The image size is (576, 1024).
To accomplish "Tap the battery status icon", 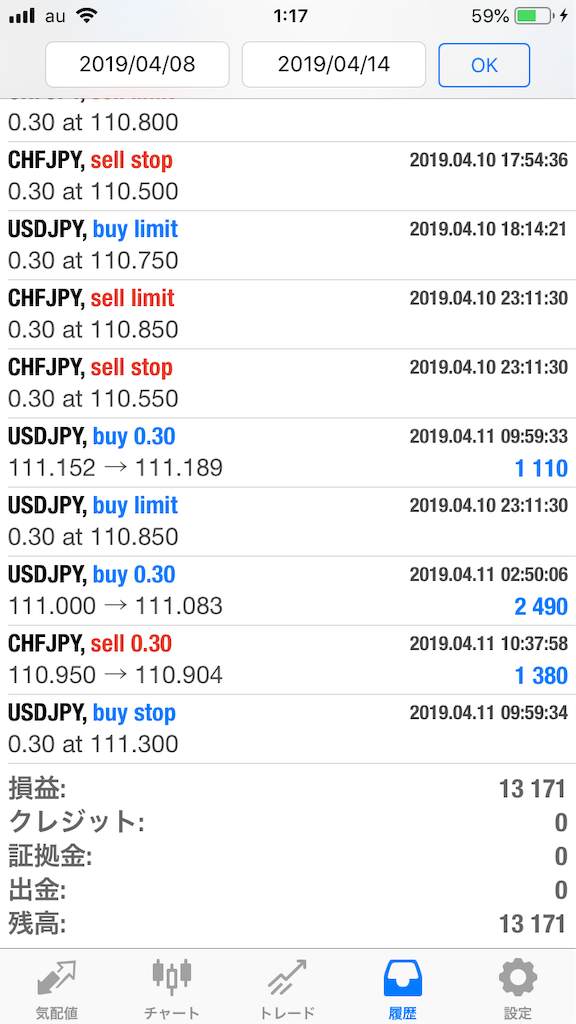I will click(533, 16).
